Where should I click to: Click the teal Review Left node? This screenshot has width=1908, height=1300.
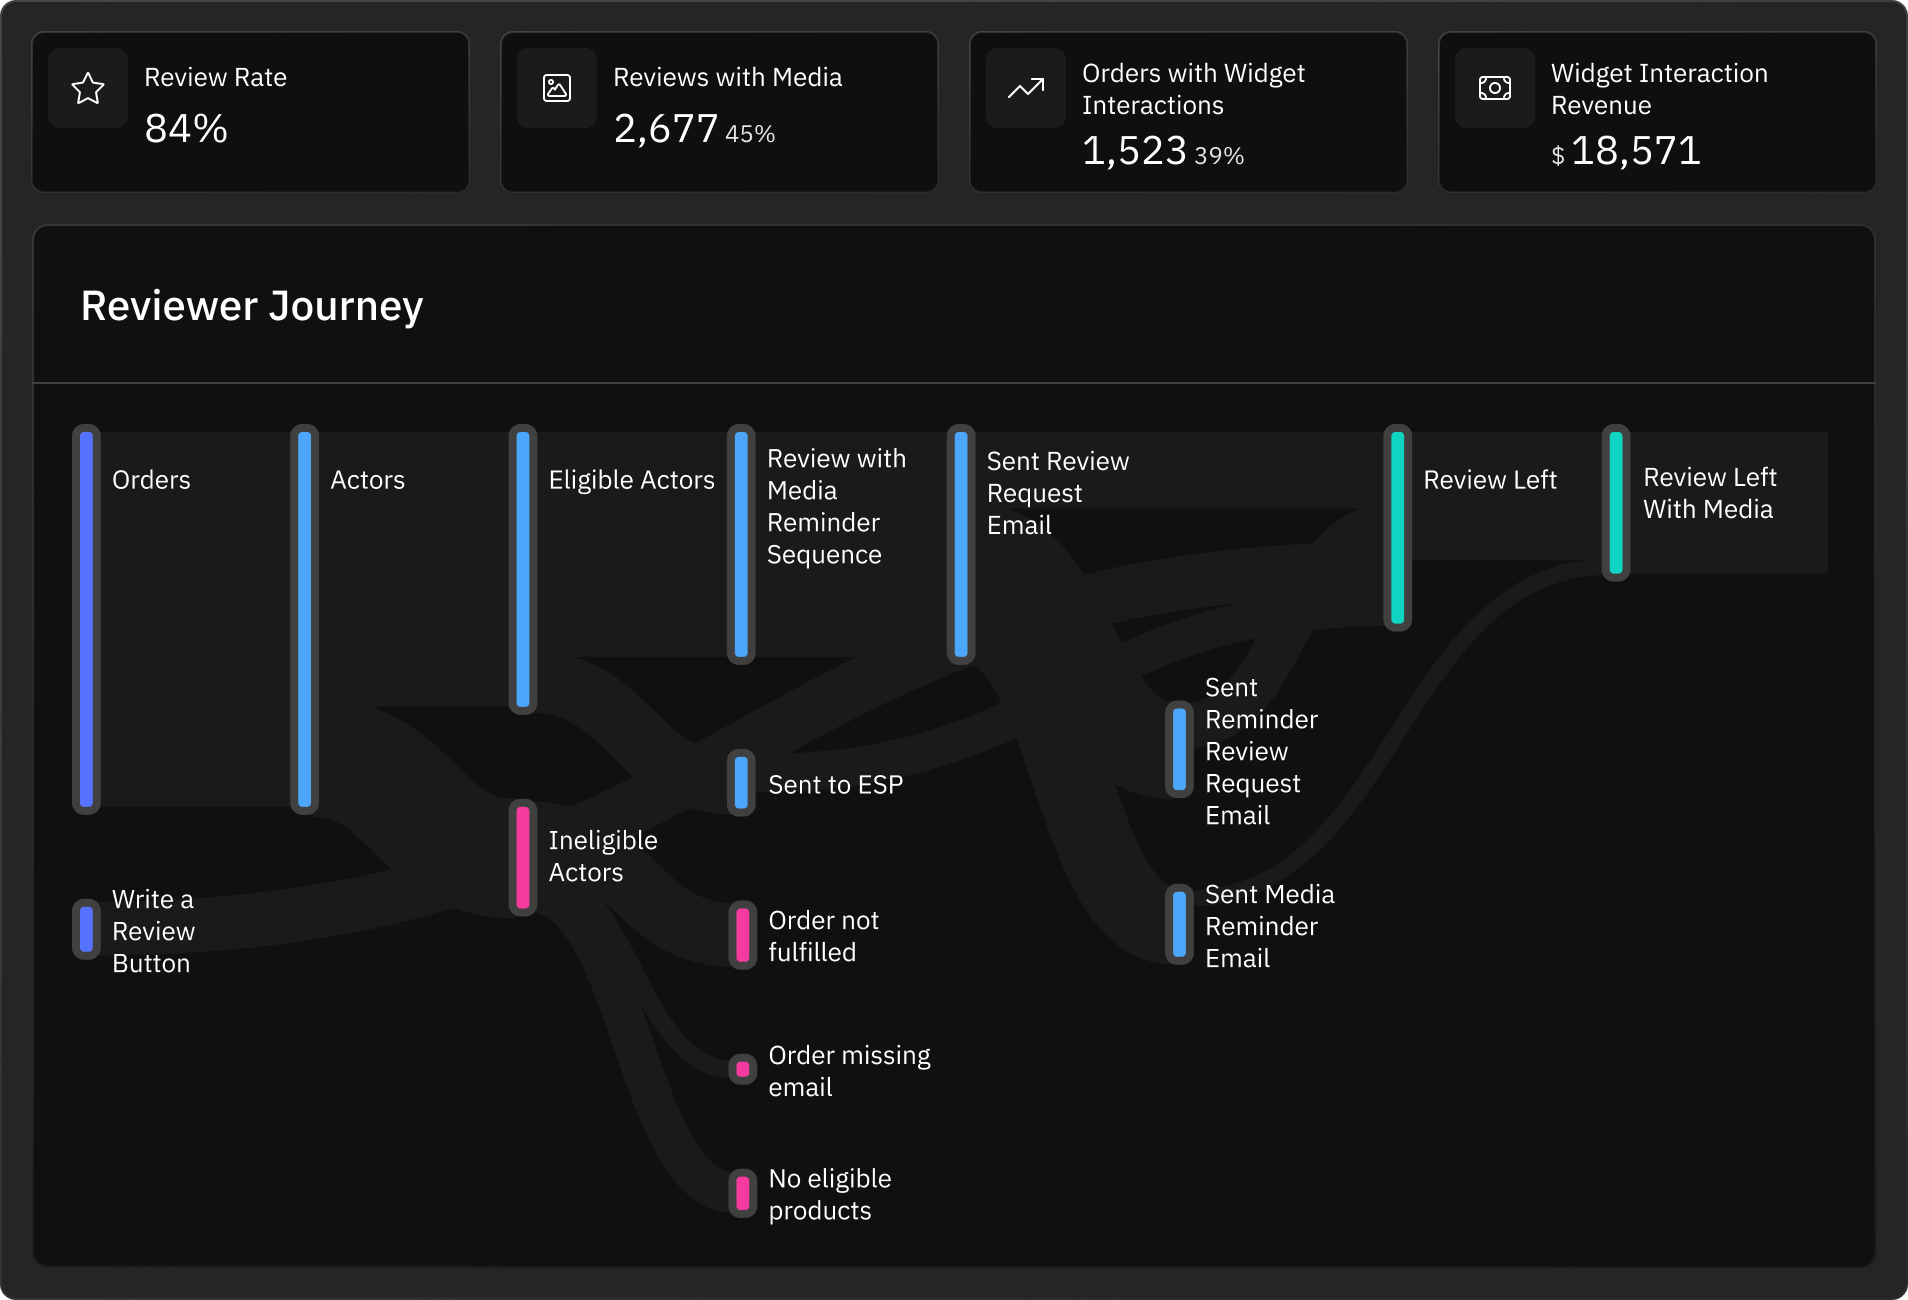[1397, 527]
